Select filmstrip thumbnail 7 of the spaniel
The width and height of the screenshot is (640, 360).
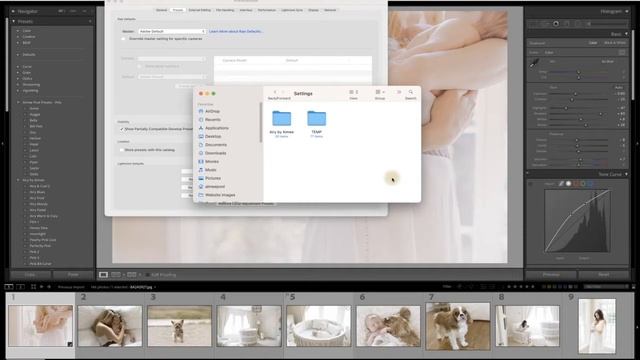458,326
